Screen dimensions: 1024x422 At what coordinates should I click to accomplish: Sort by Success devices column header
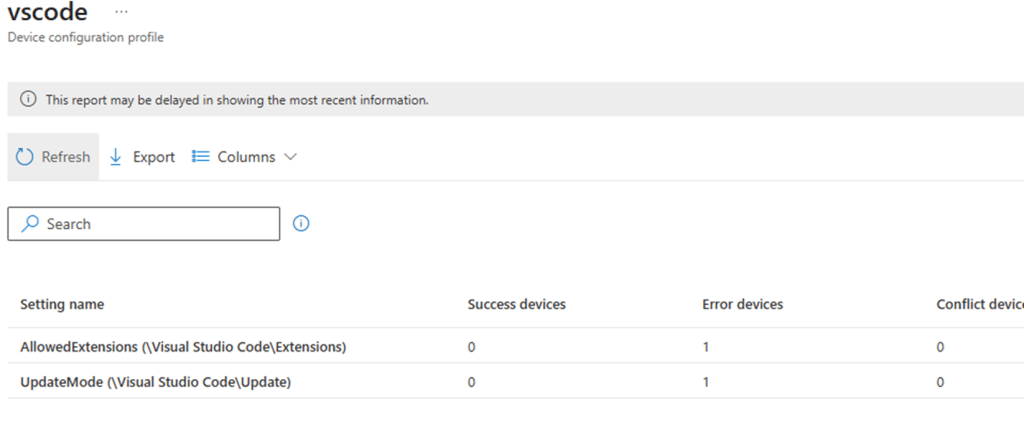pos(516,304)
